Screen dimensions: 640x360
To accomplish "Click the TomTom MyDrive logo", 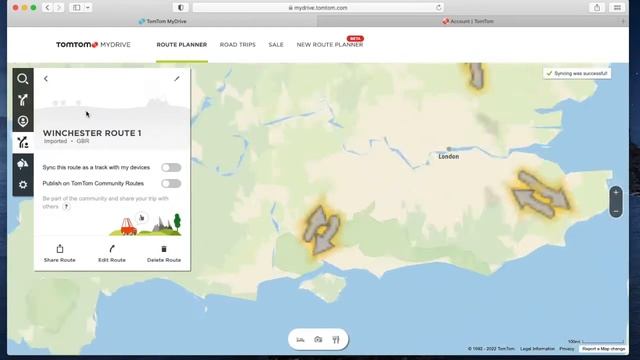I will pos(93,44).
